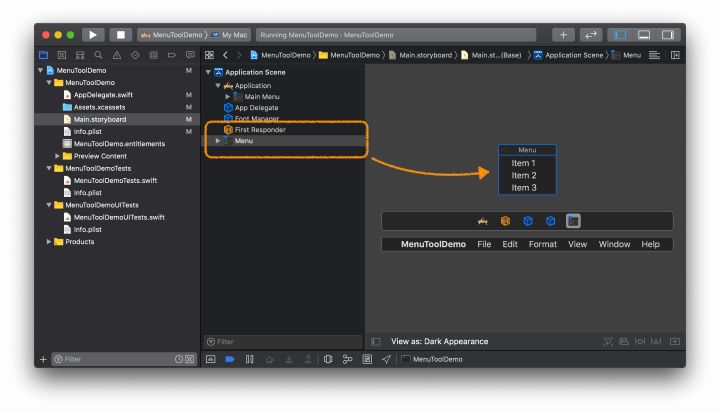This screenshot has height=413, width=720.
Task: Select Assets.xcassets in navigator
Action: 99,107
